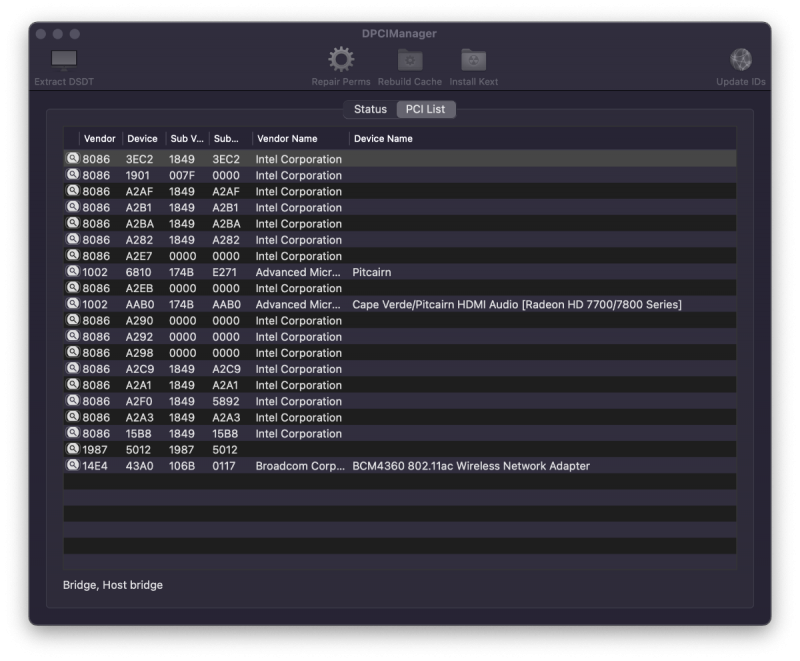Click magnifier icon for Pitcairn 6810 row
This screenshot has width=800, height=661.
click(73, 272)
